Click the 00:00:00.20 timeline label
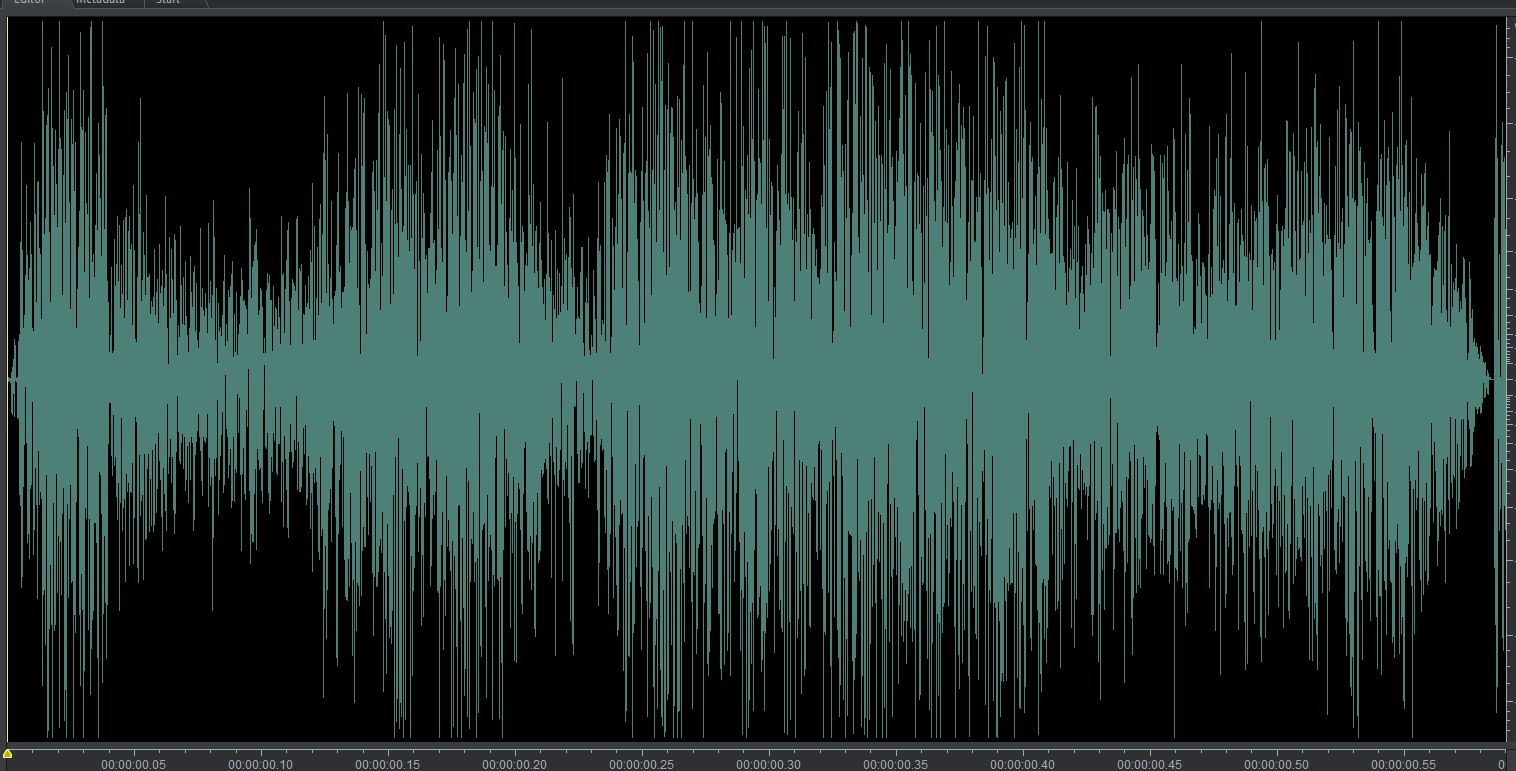The height and width of the screenshot is (771, 1516). (x=514, y=764)
